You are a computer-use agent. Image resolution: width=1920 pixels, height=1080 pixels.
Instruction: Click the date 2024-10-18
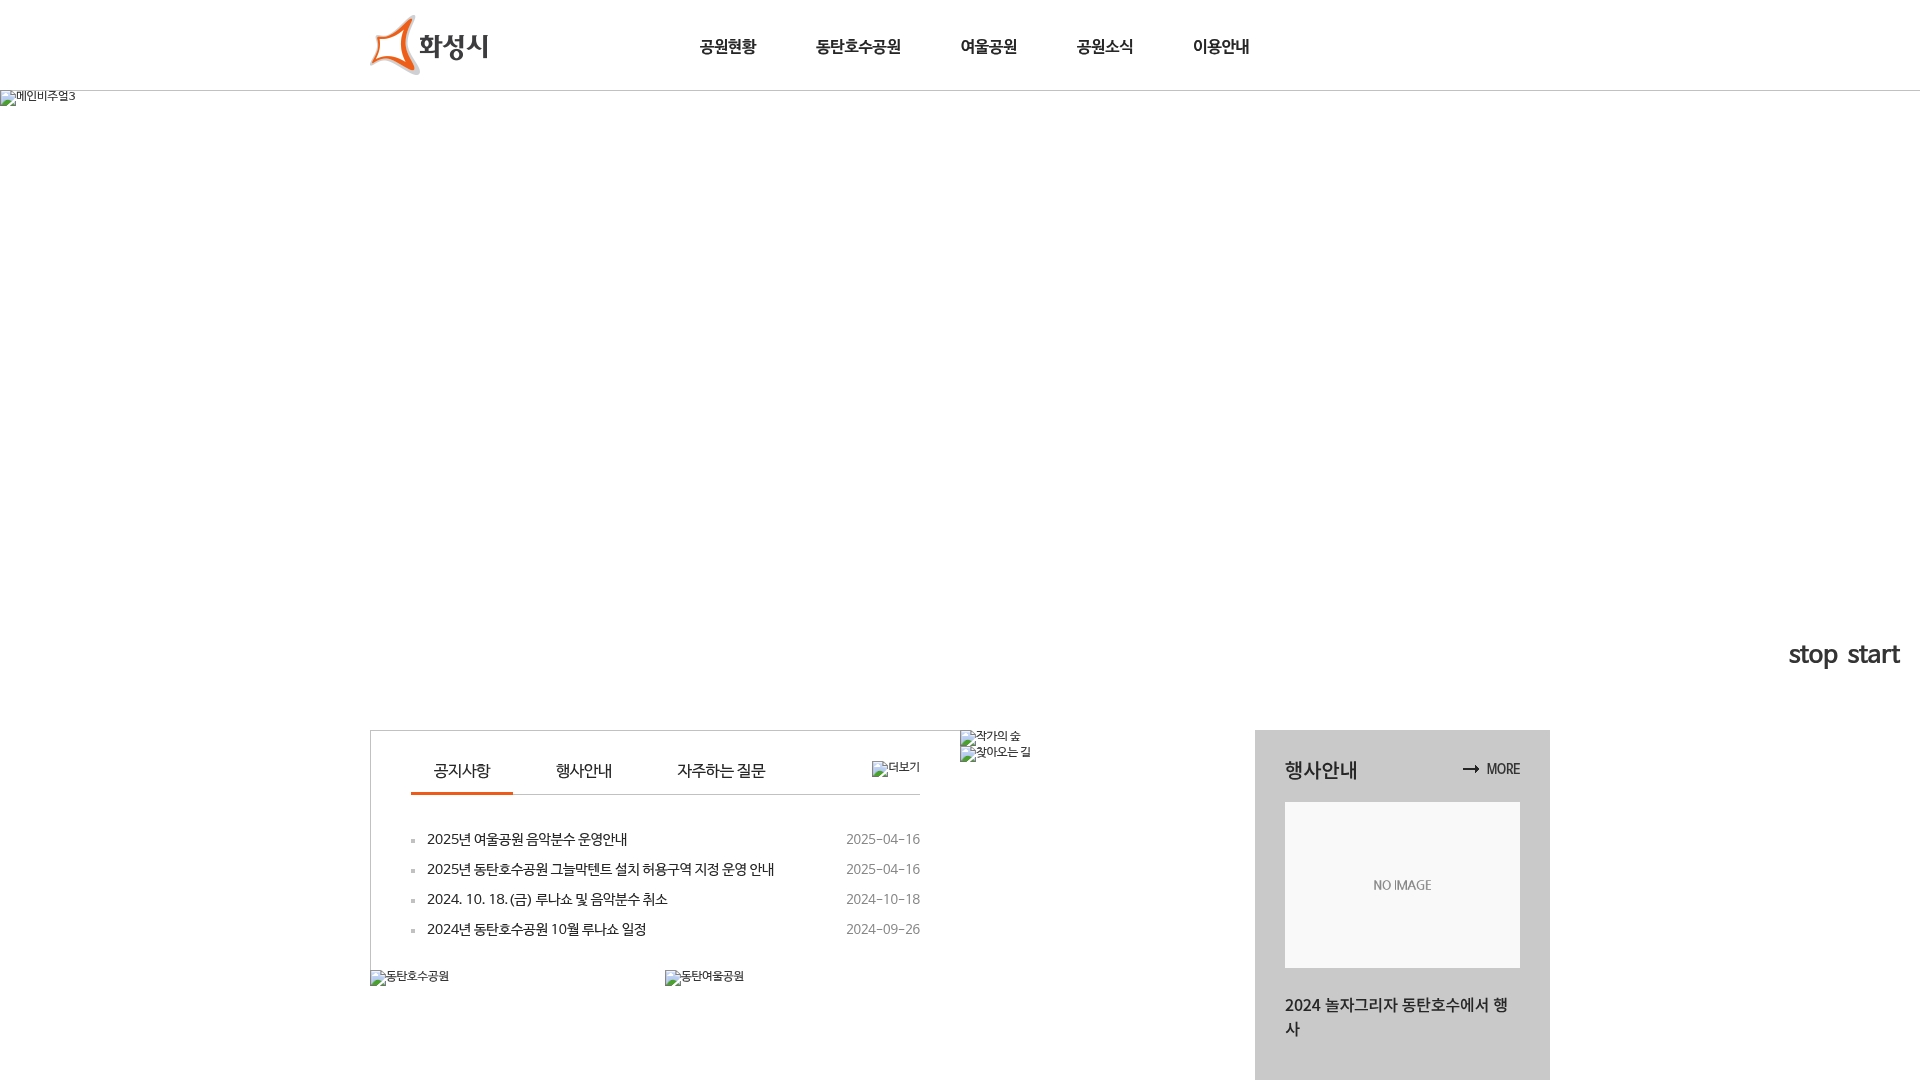pos(883,900)
